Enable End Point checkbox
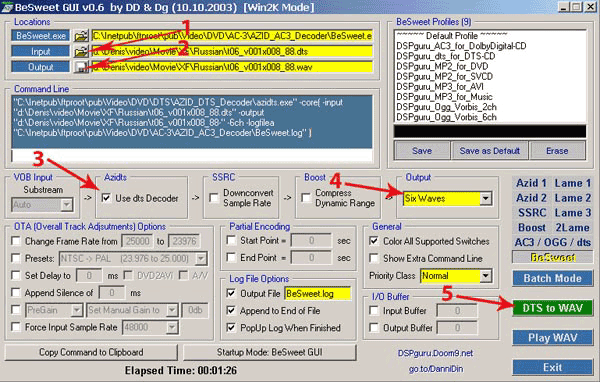Image resolution: width=600 pixels, height=382 pixels. click(231, 257)
